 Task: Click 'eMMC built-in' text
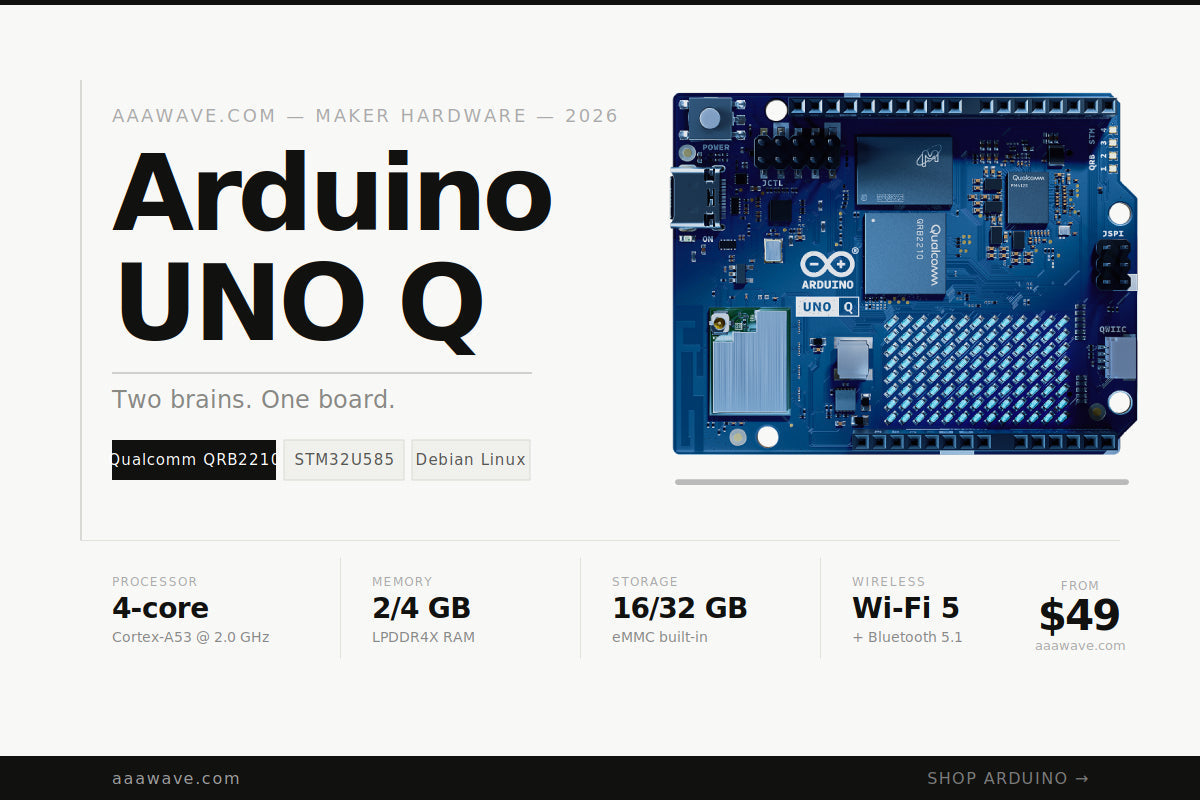click(x=659, y=637)
